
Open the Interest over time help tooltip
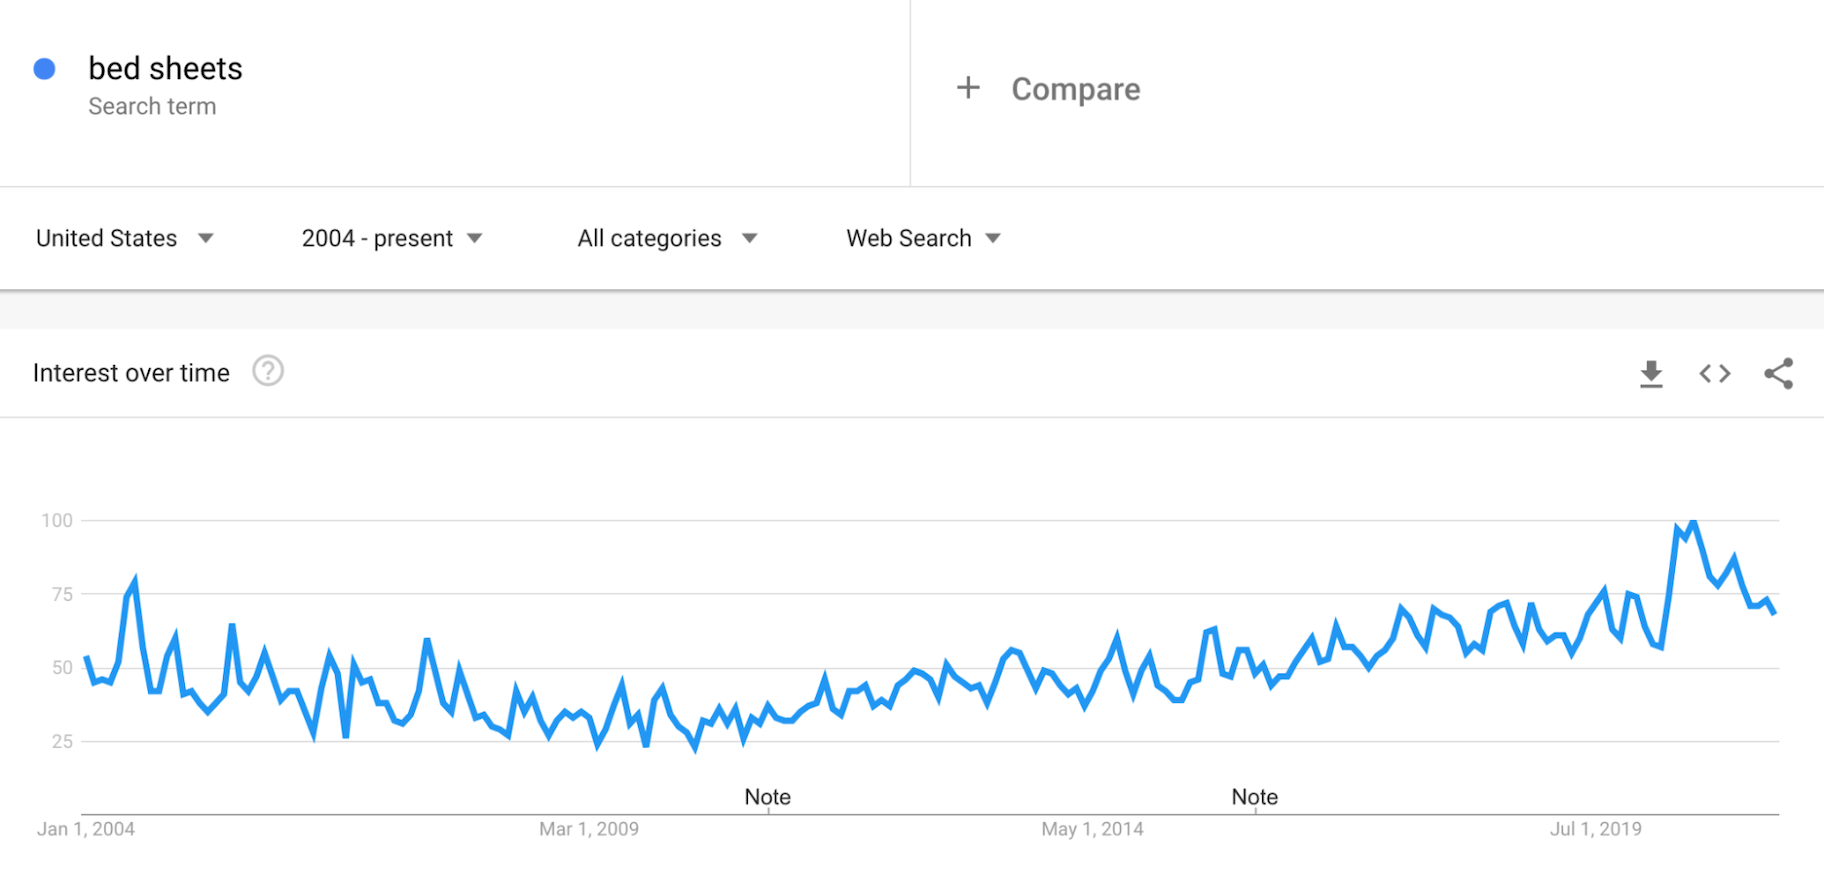click(x=268, y=372)
